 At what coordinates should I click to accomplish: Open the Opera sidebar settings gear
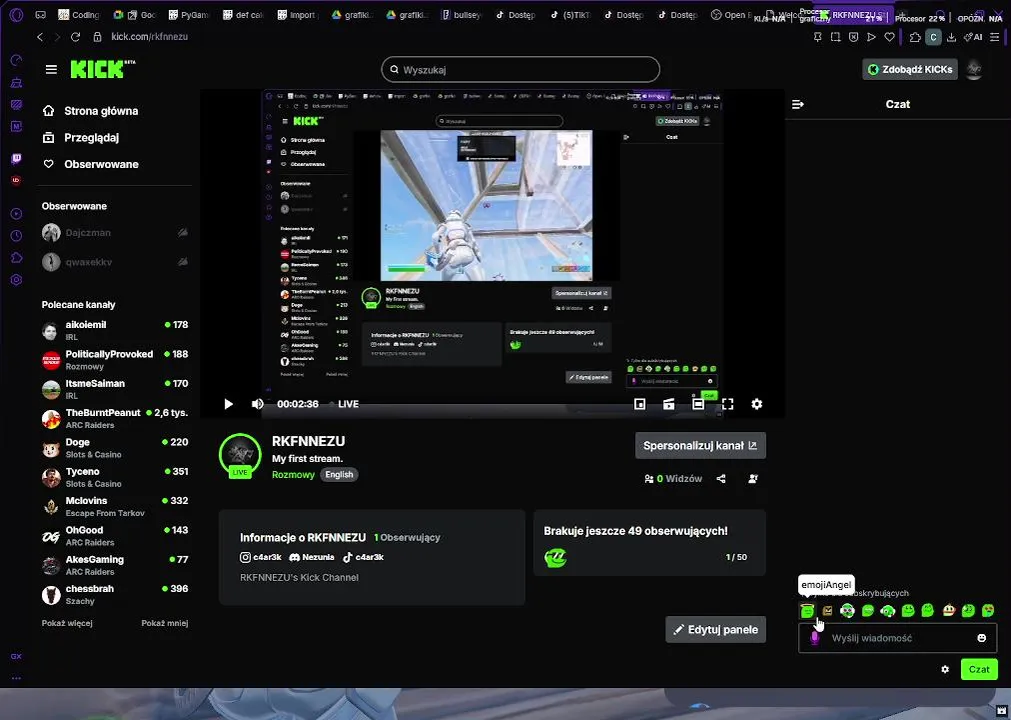click(x=16, y=280)
